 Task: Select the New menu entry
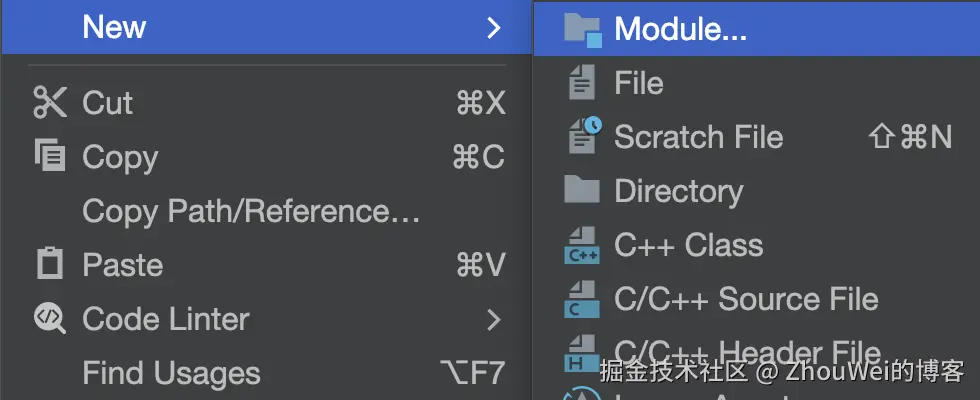[114, 28]
